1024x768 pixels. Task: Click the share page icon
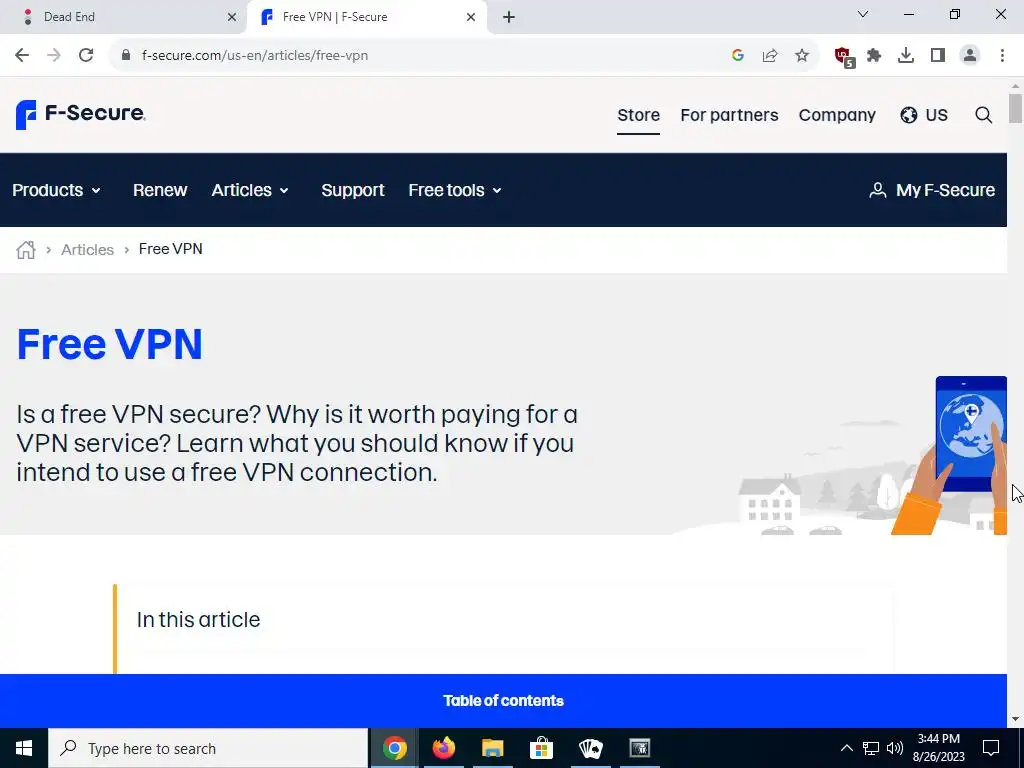[770, 56]
